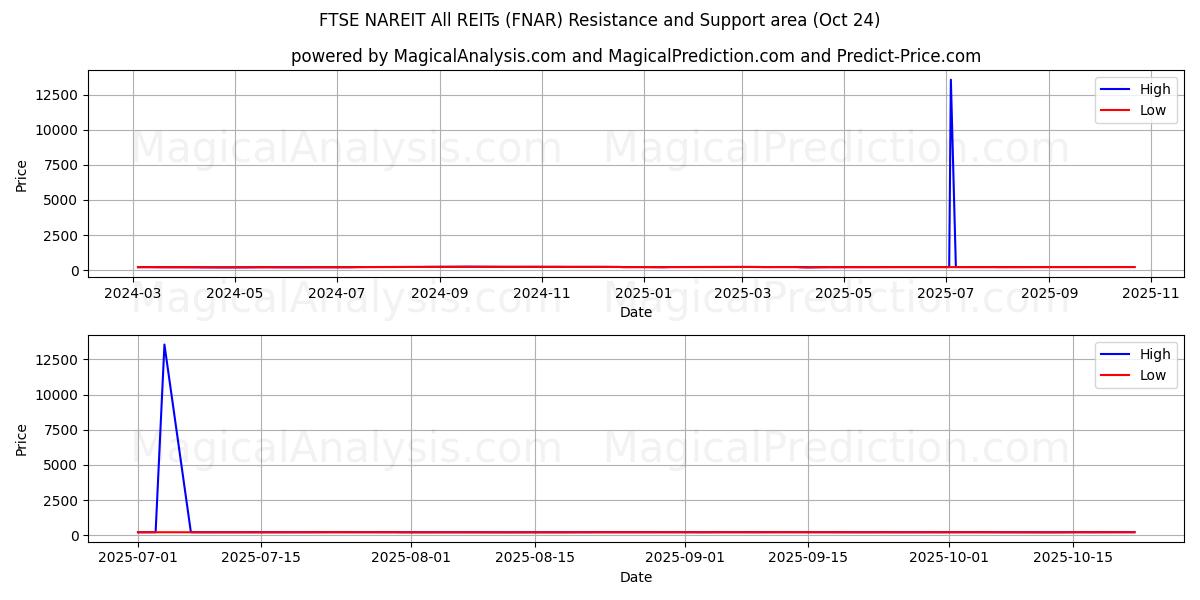Click the 7500 price tick on bottom chart

point(62,430)
